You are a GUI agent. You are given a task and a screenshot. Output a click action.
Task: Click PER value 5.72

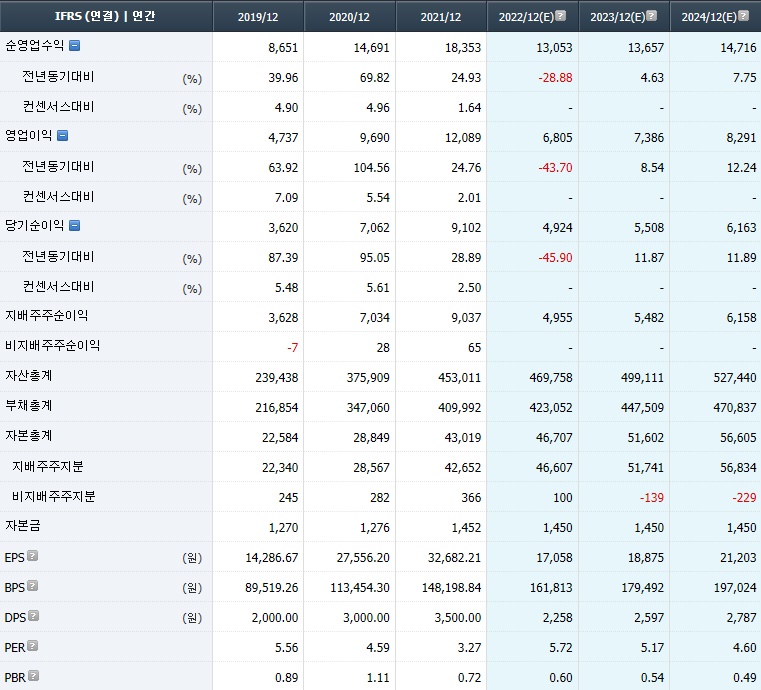click(x=561, y=648)
